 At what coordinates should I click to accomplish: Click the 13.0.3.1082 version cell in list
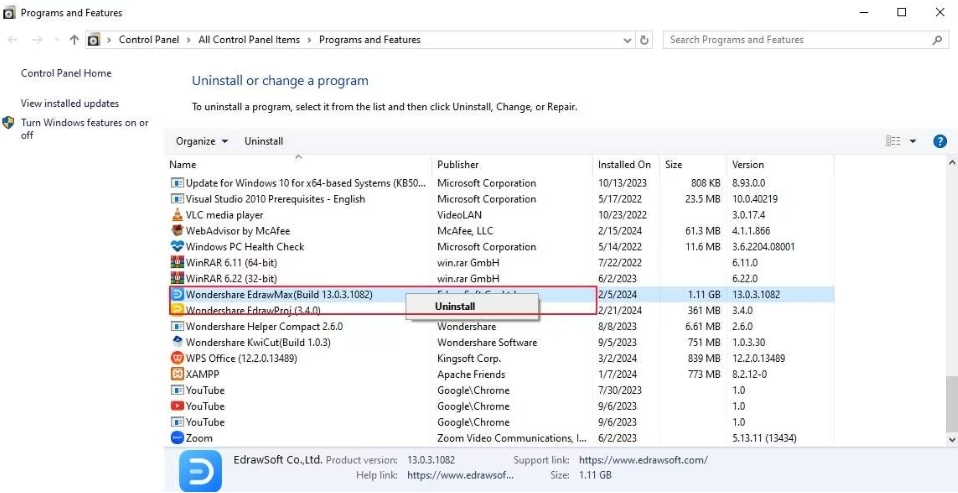pos(756,294)
